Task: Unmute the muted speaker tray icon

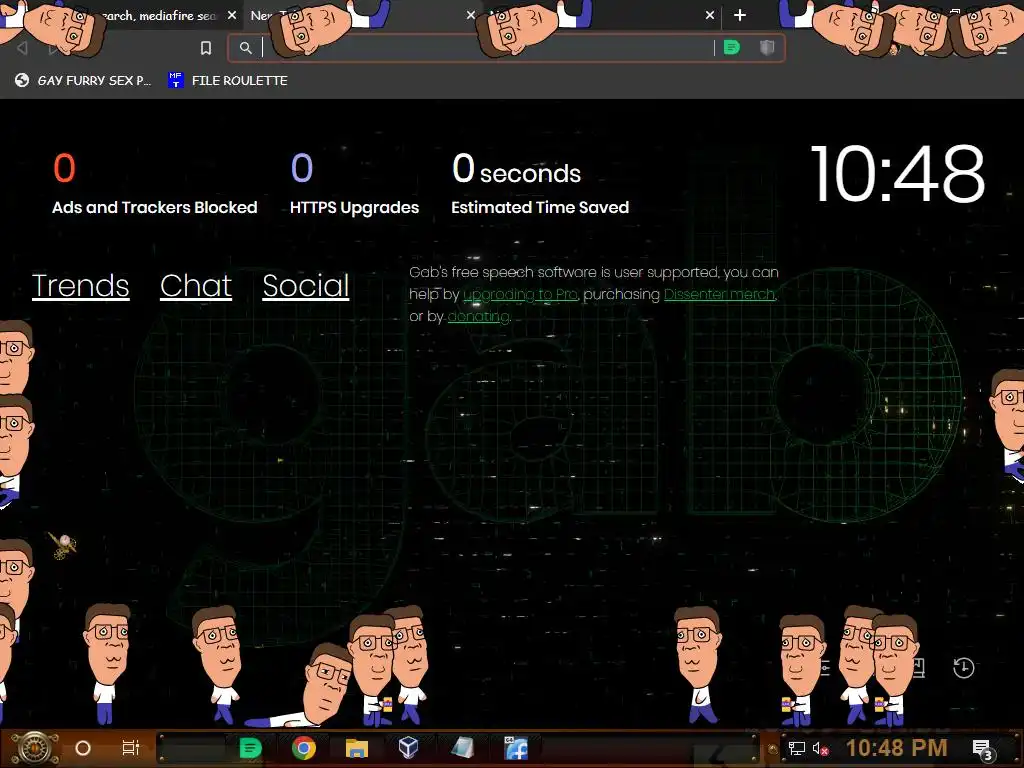Action: point(820,748)
